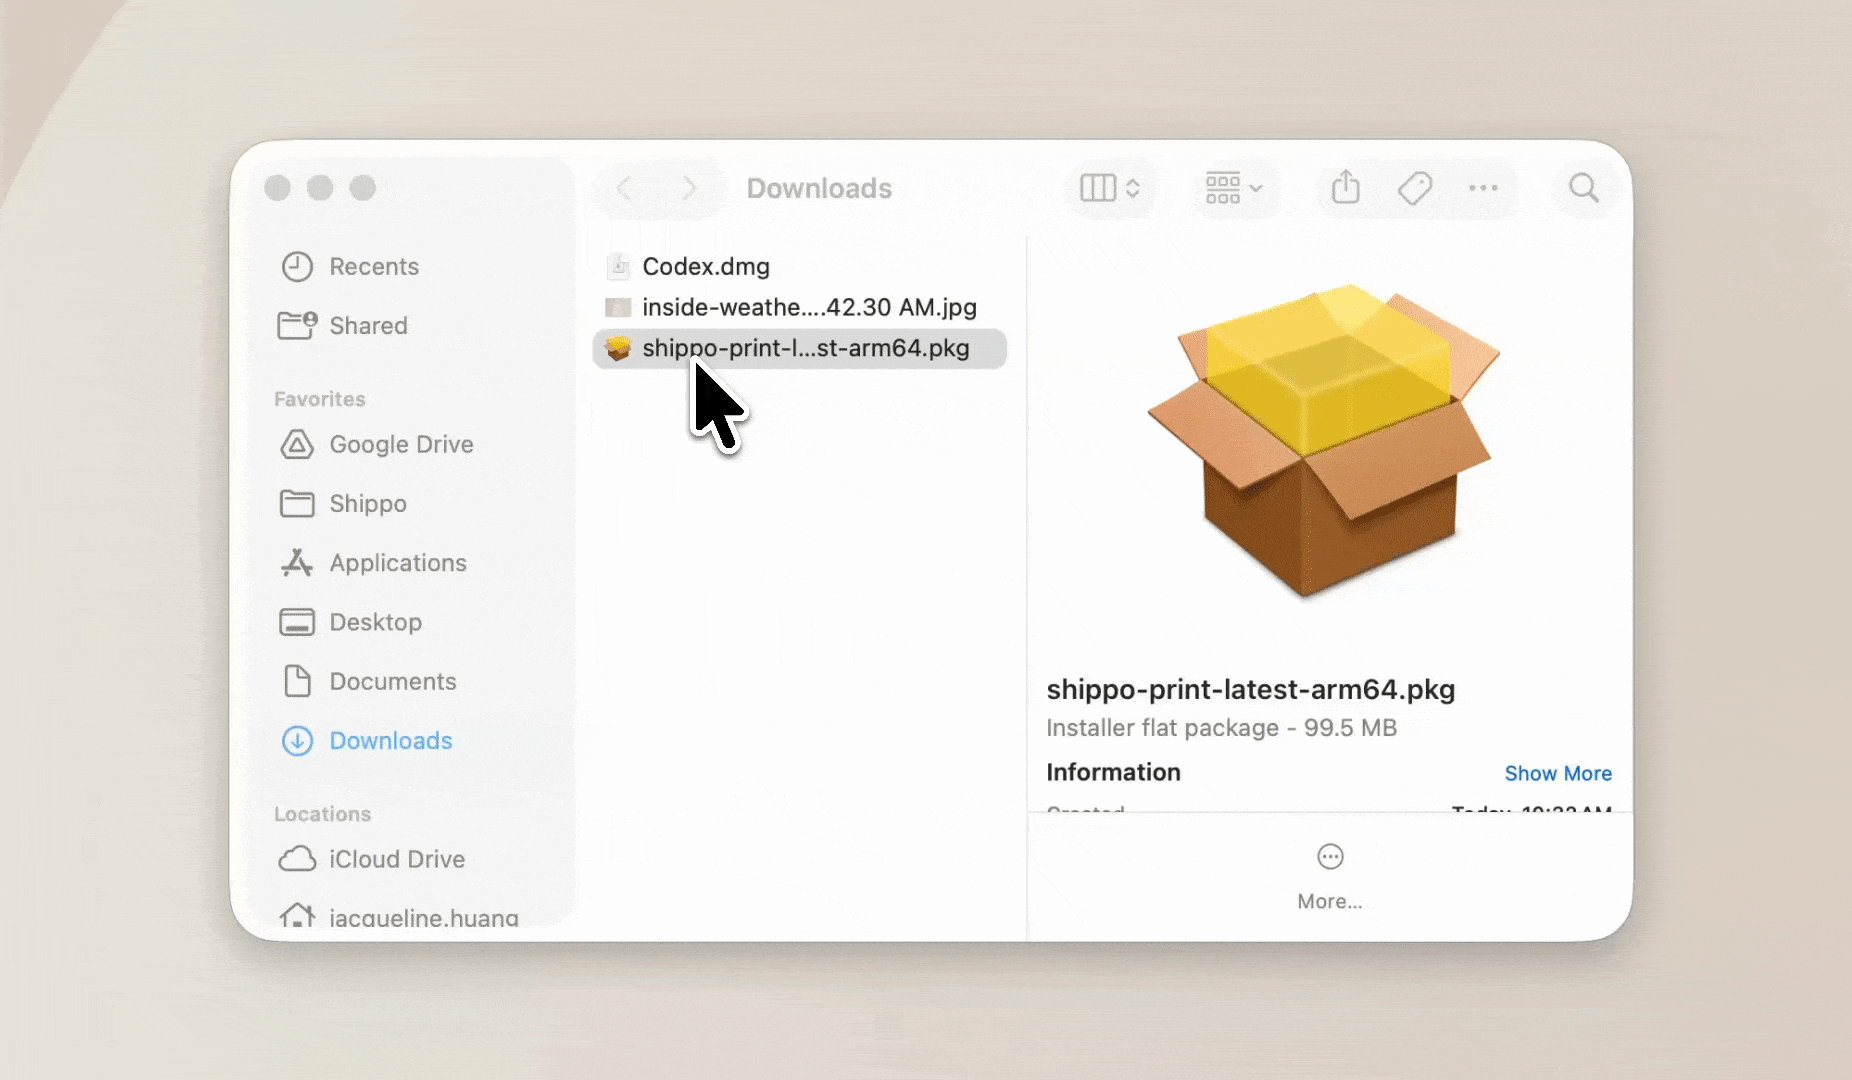Click the Tags toolbar icon
The width and height of the screenshot is (1852, 1080).
(x=1415, y=188)
